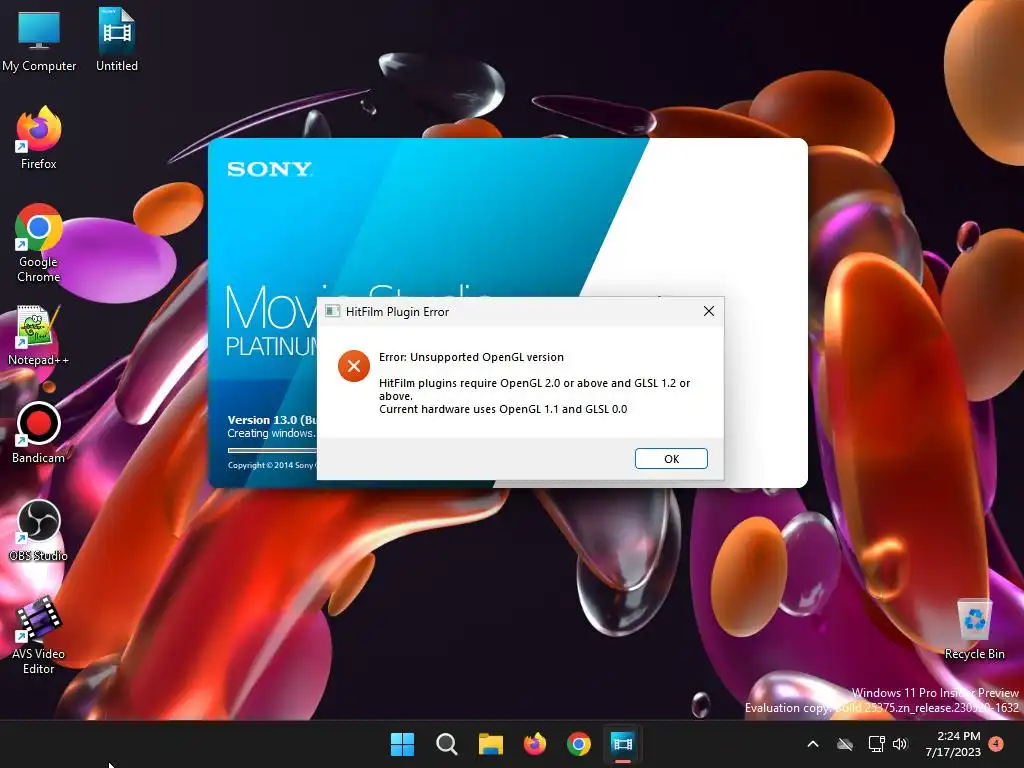Open Chrome from the taskbar
The image size is (1024, 768).
pos(579,744)
